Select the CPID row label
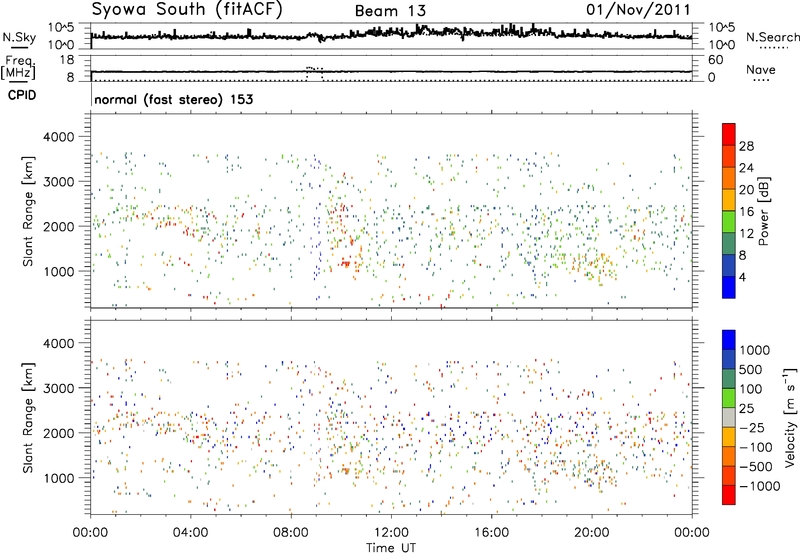 point(22,95)
